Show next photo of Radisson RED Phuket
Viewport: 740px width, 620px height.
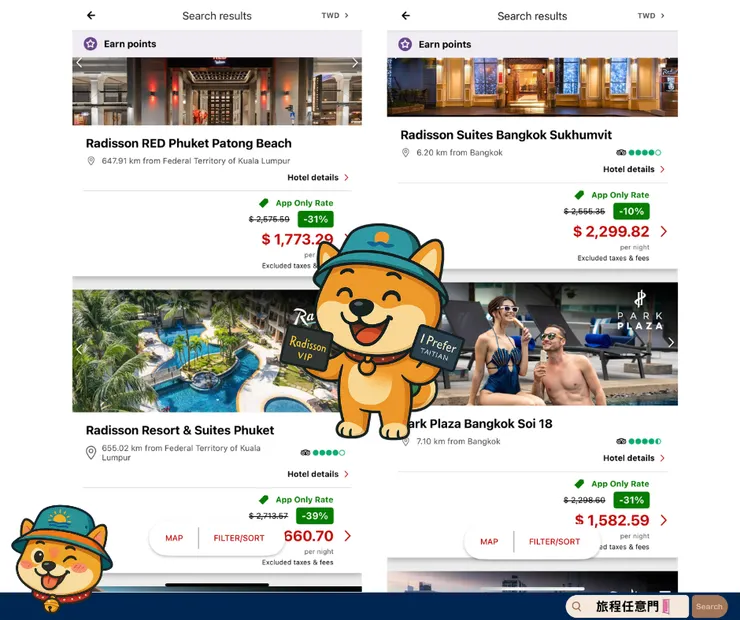coord(355,63)
